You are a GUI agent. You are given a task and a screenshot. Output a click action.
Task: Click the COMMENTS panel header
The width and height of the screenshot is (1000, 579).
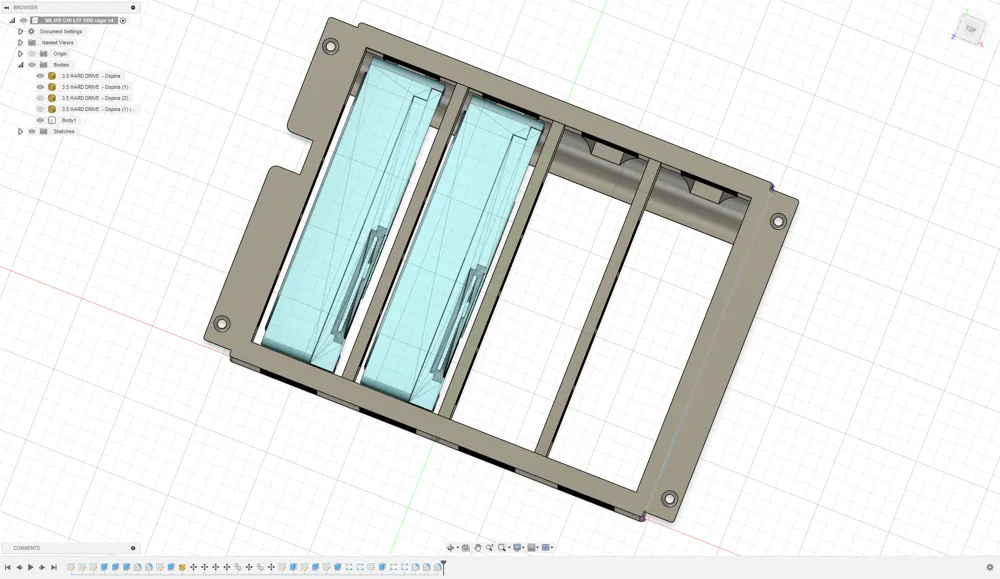[x=70, y=548]
